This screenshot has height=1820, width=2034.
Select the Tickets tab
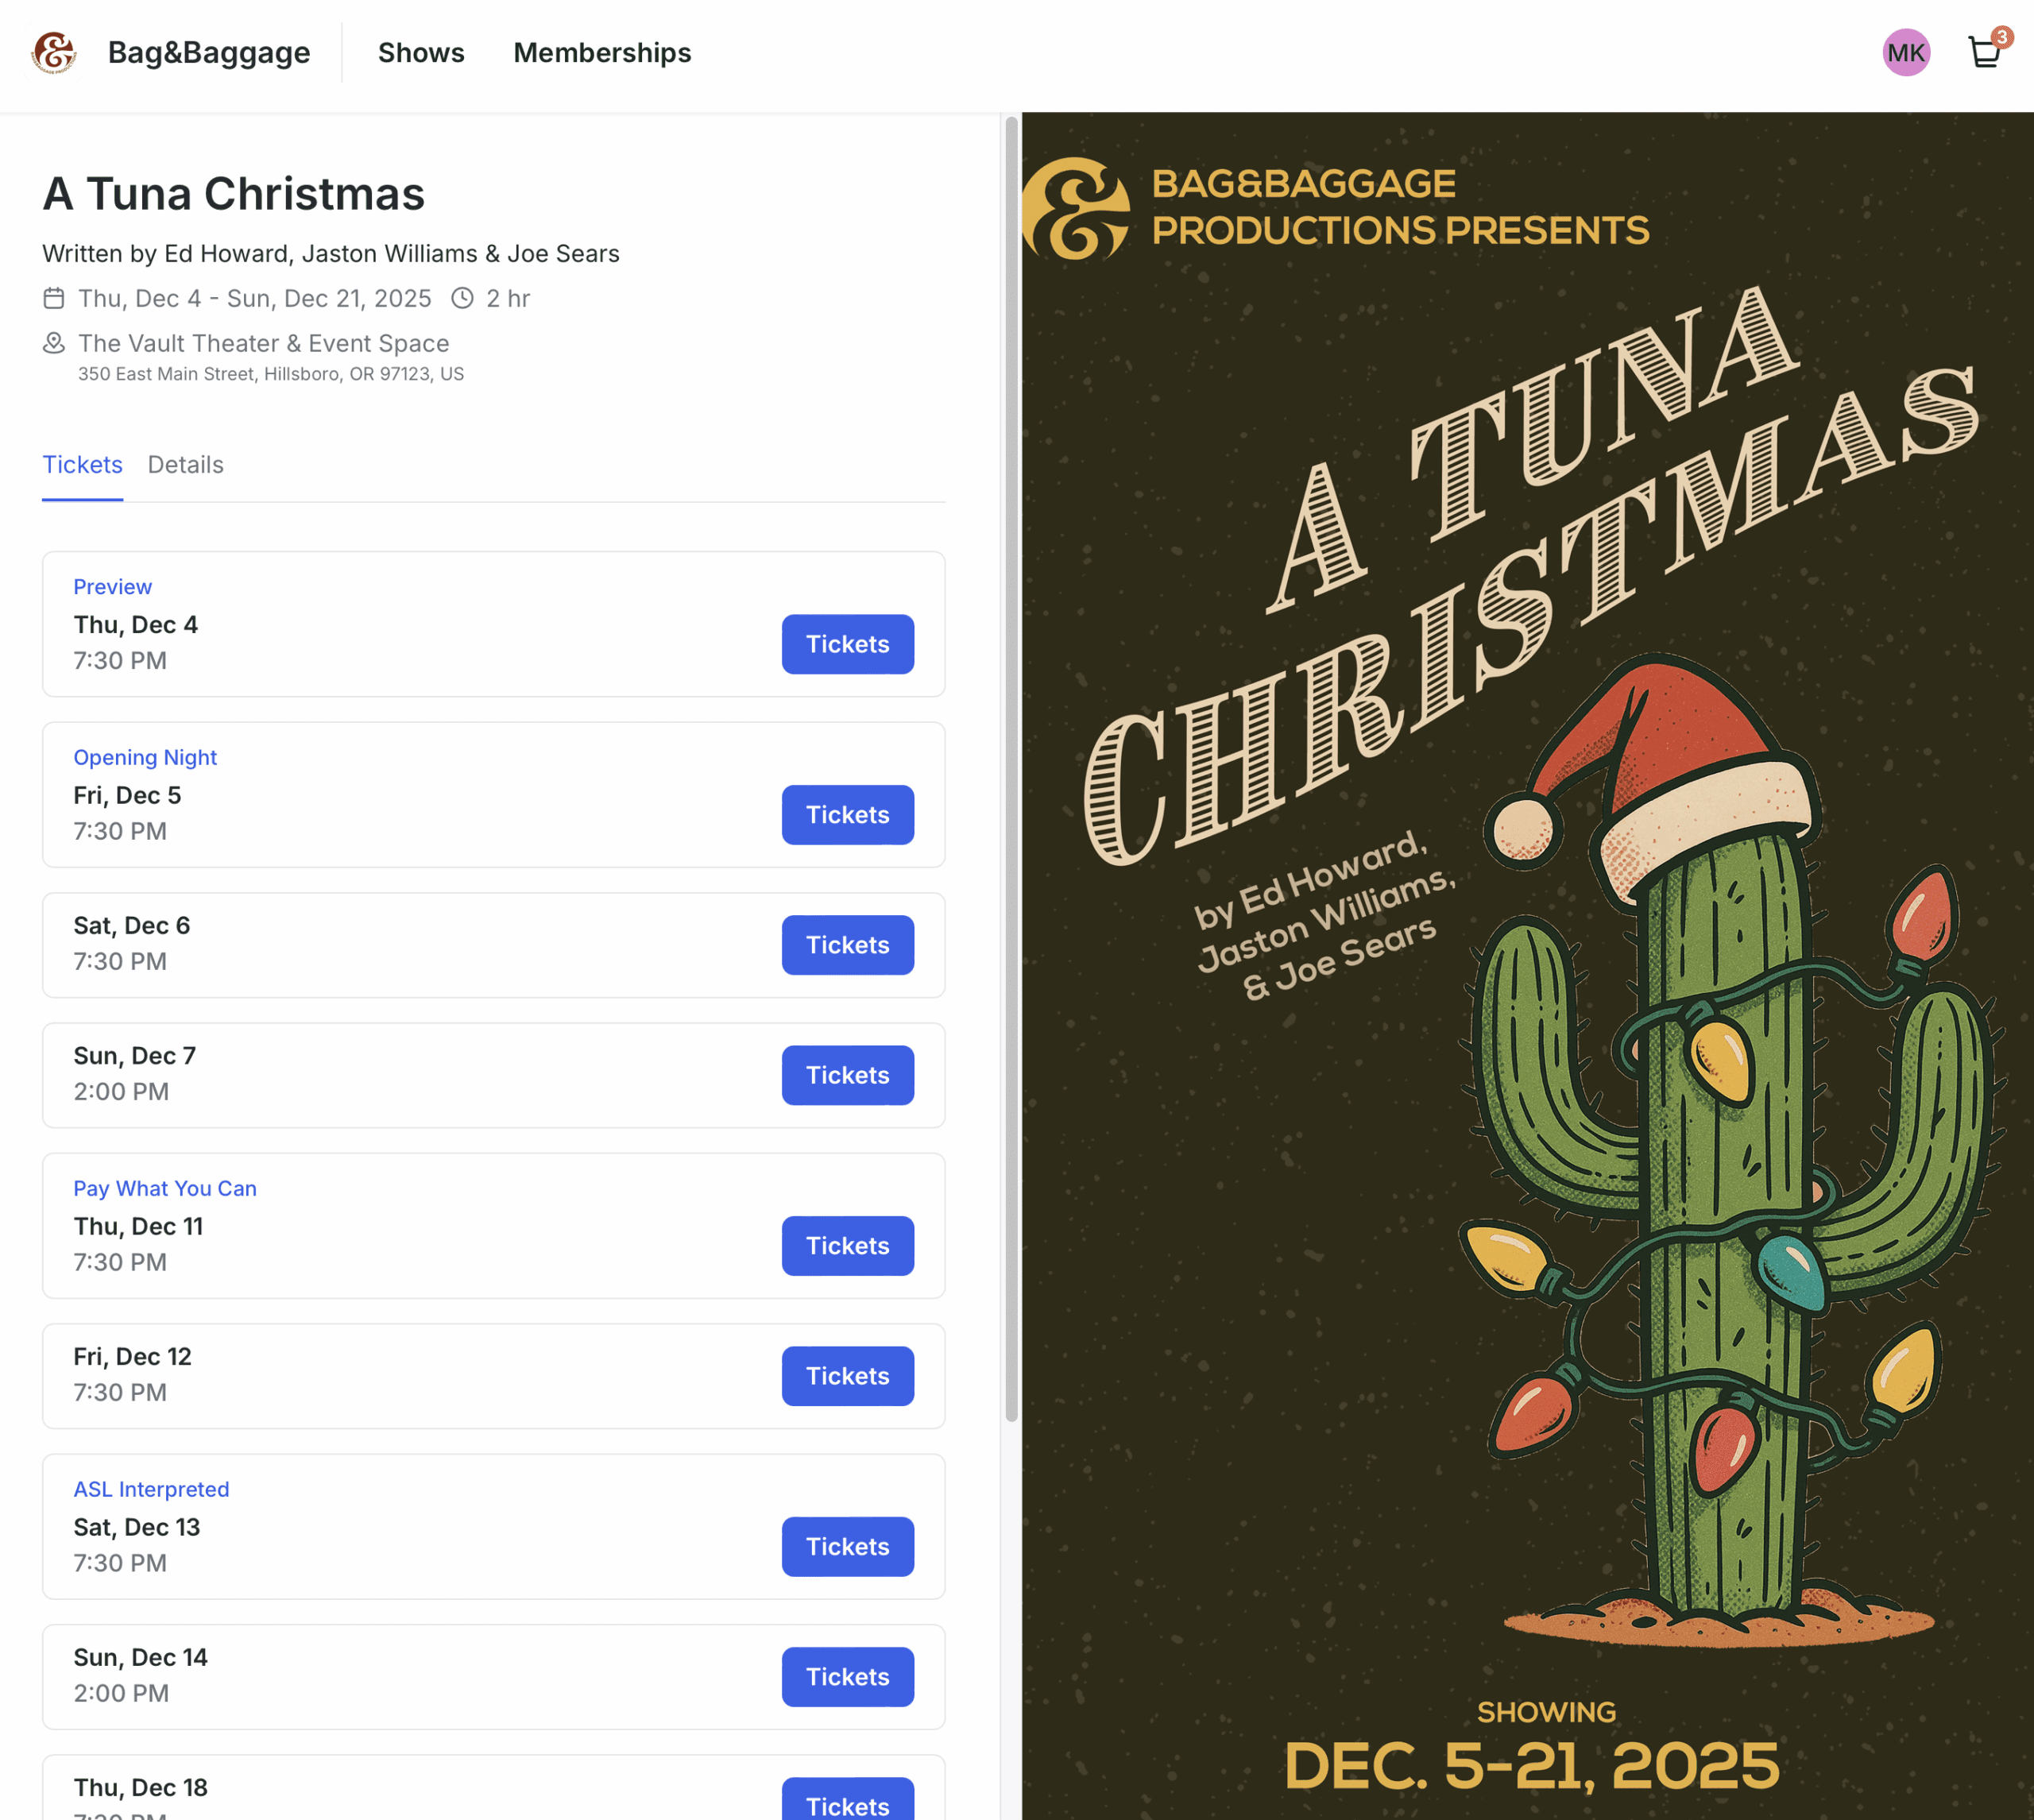[x=82, y=465]
